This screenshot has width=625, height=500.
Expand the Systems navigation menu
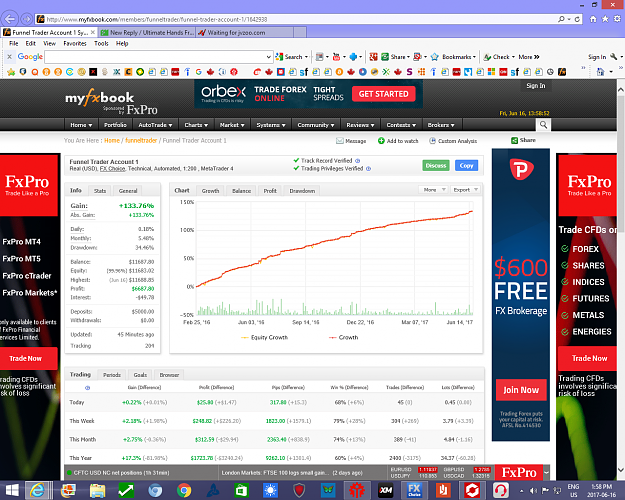[271, 125]
